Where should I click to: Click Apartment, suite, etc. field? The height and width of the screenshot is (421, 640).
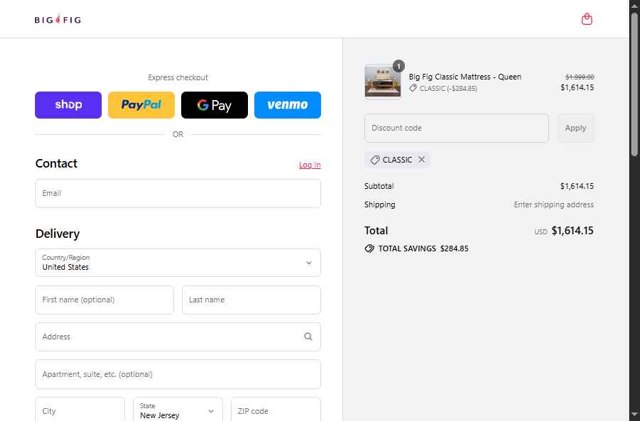[178, 374]
